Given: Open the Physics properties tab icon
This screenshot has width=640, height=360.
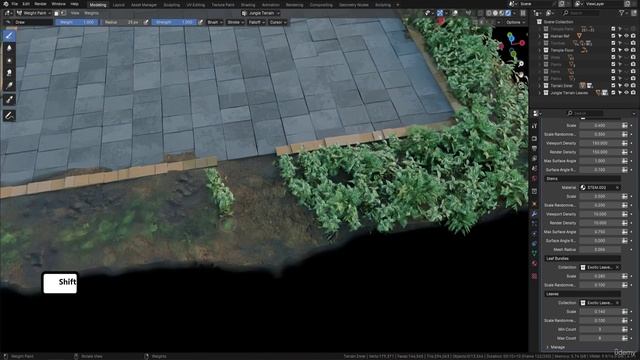Looking at the screenshot, I should pos(534,233).
